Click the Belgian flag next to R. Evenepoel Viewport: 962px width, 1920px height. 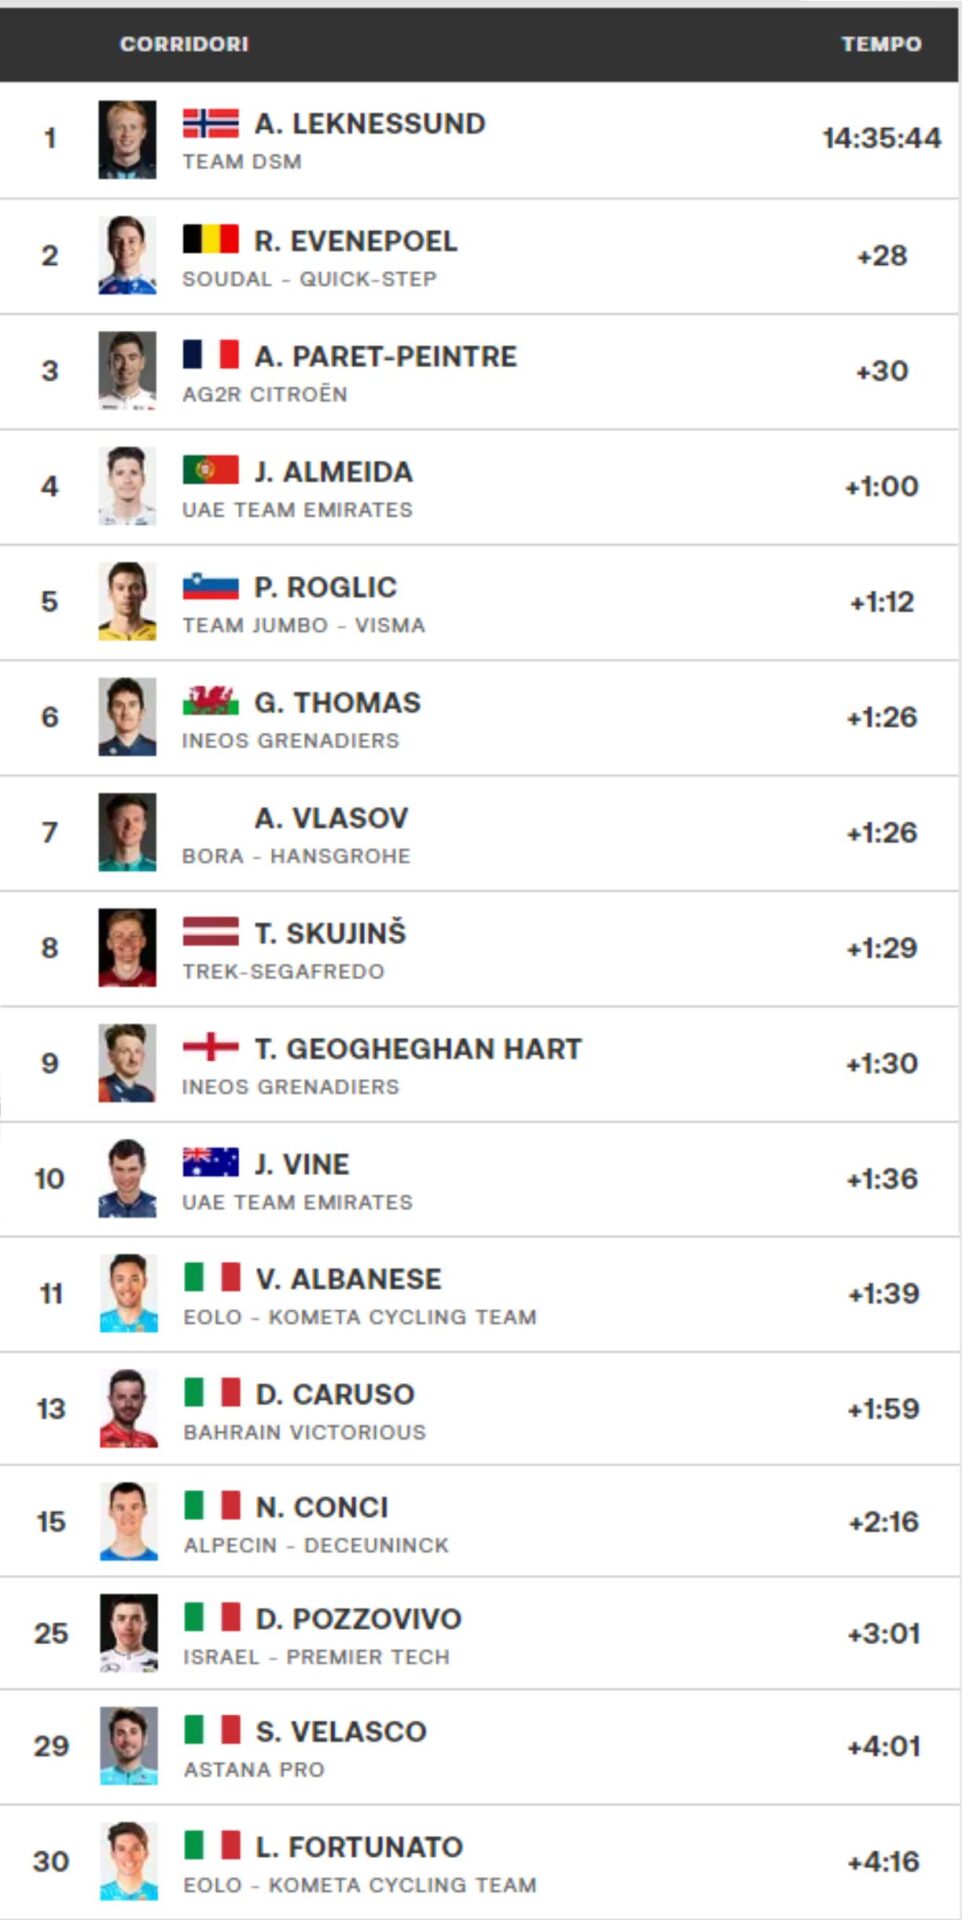pos(210,240)
